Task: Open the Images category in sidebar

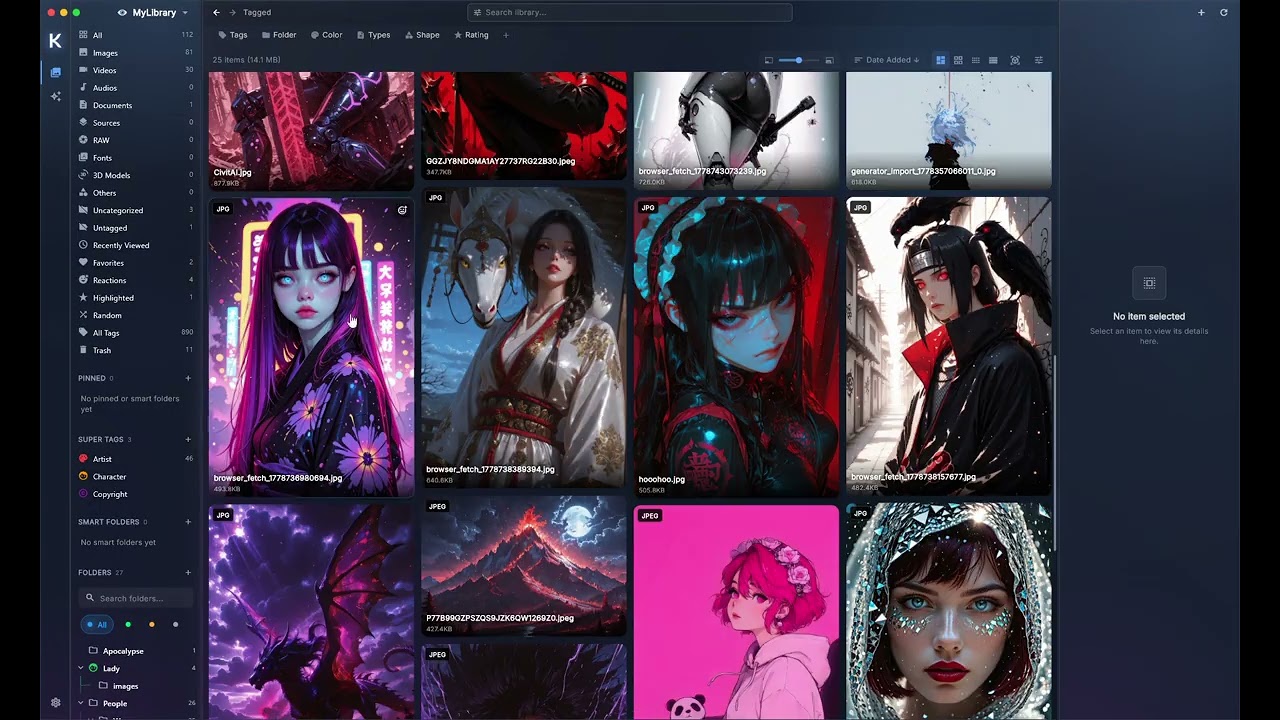Action: coord(136,53)
